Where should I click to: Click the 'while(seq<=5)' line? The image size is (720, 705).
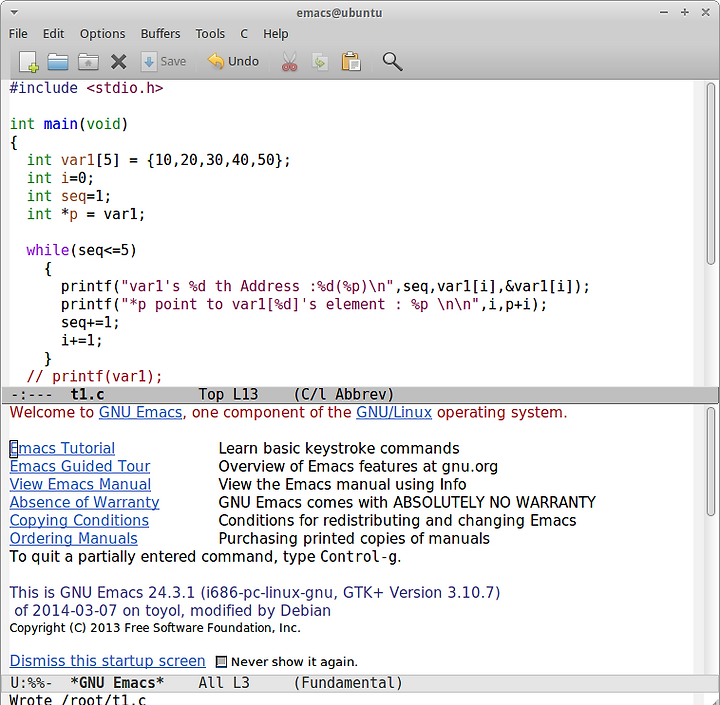(82, 250)
